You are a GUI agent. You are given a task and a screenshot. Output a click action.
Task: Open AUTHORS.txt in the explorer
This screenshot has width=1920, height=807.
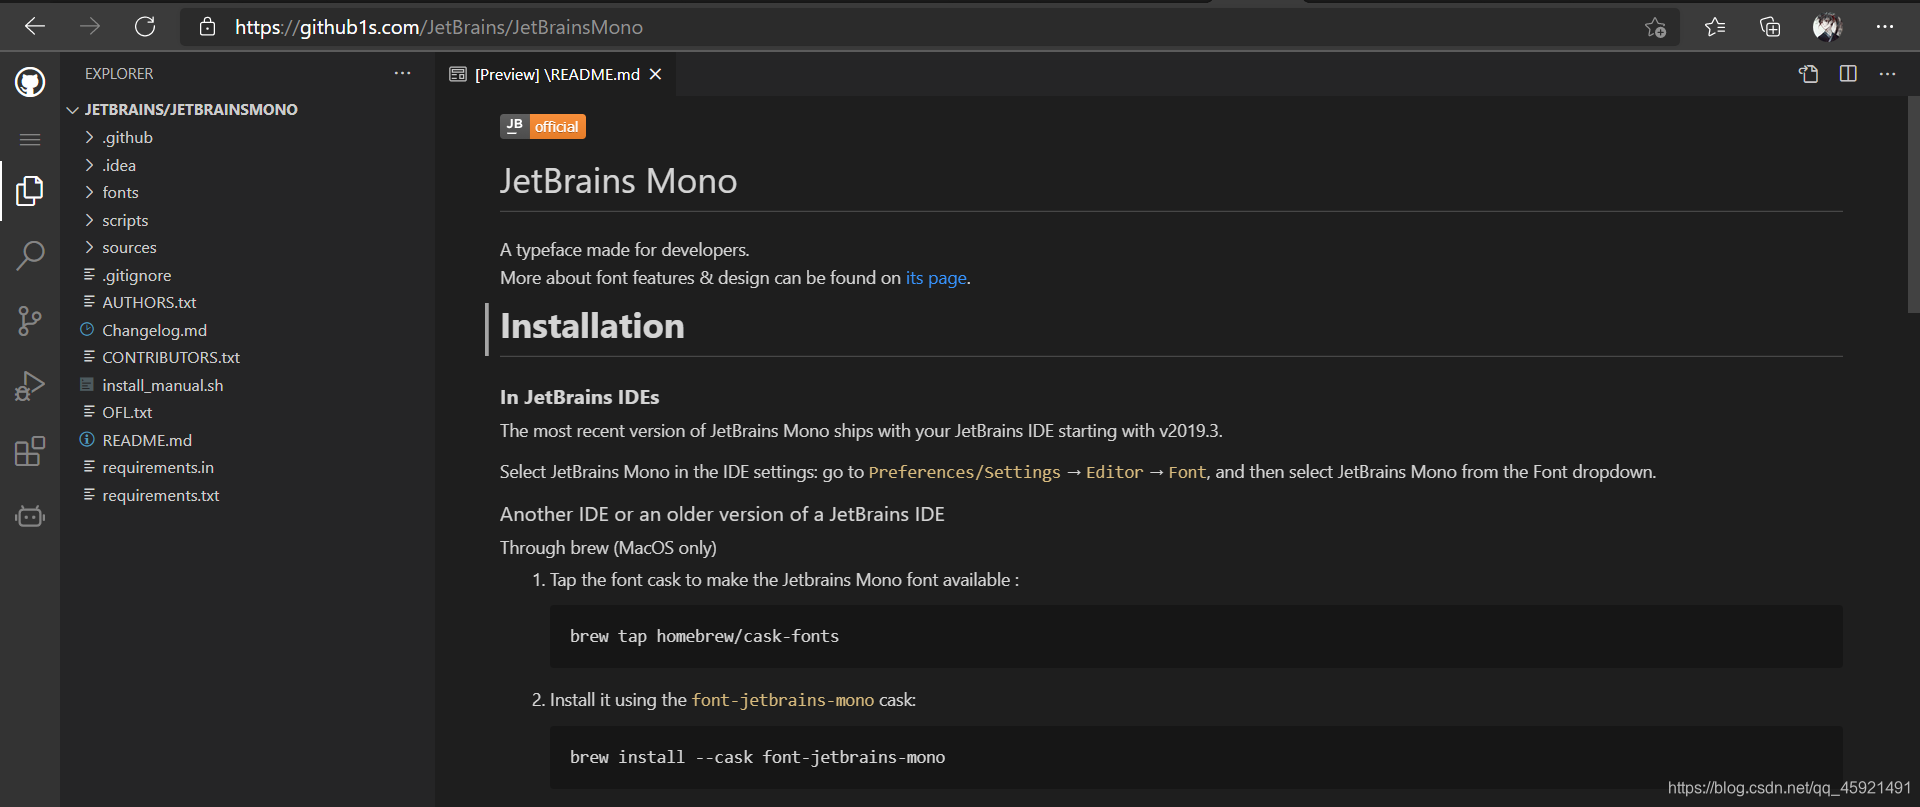click(149, 302)
